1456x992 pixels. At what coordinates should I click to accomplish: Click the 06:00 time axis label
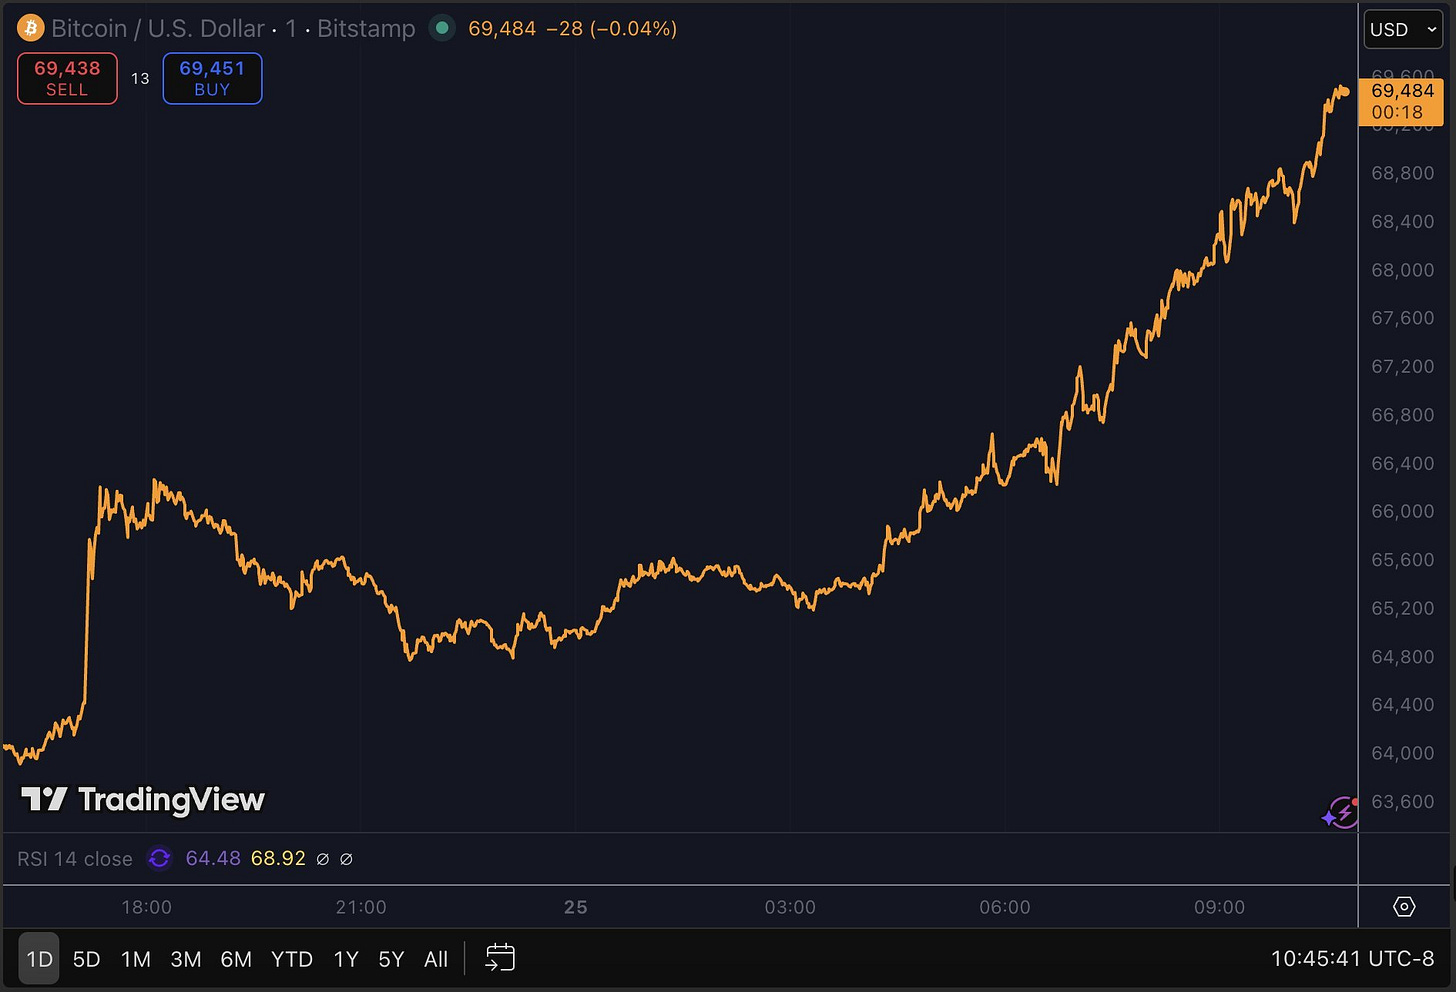pyautogui.click(x=1005, y=907)
